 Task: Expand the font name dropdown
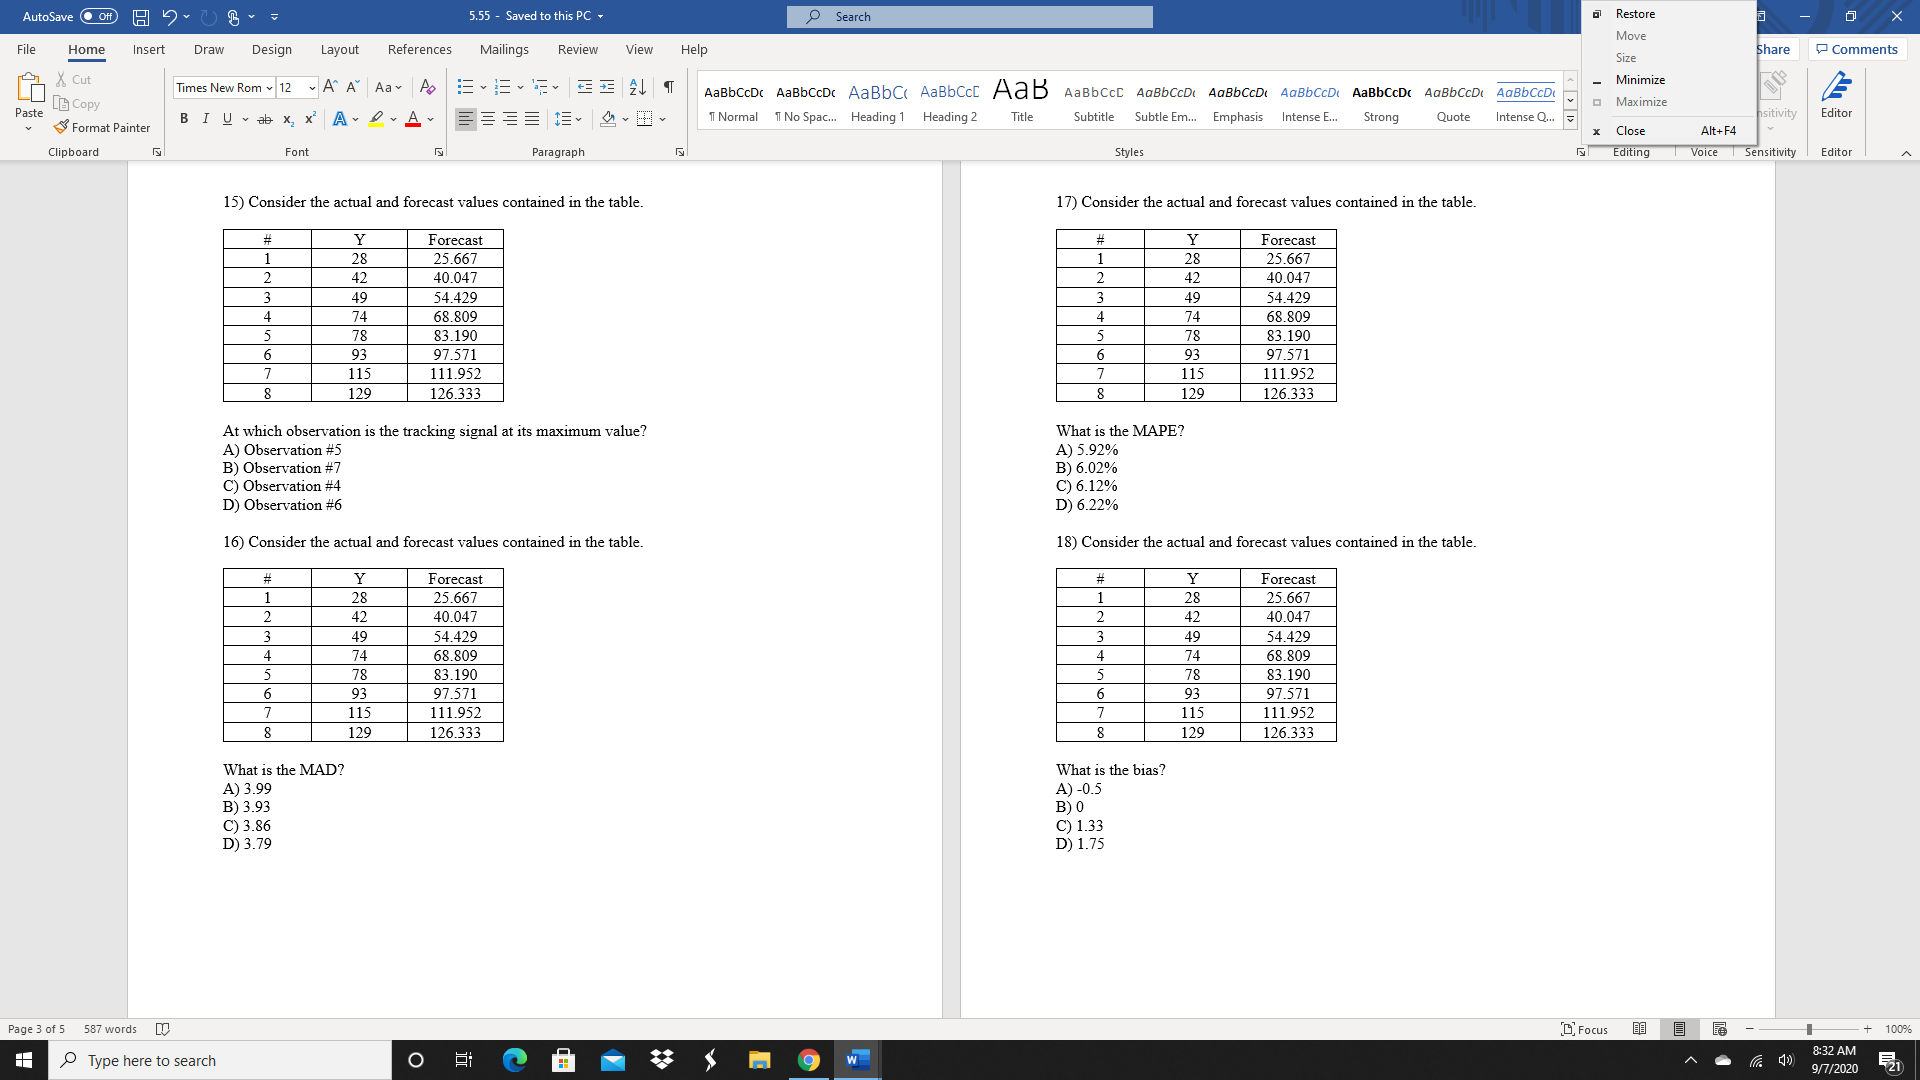(269, 88)
